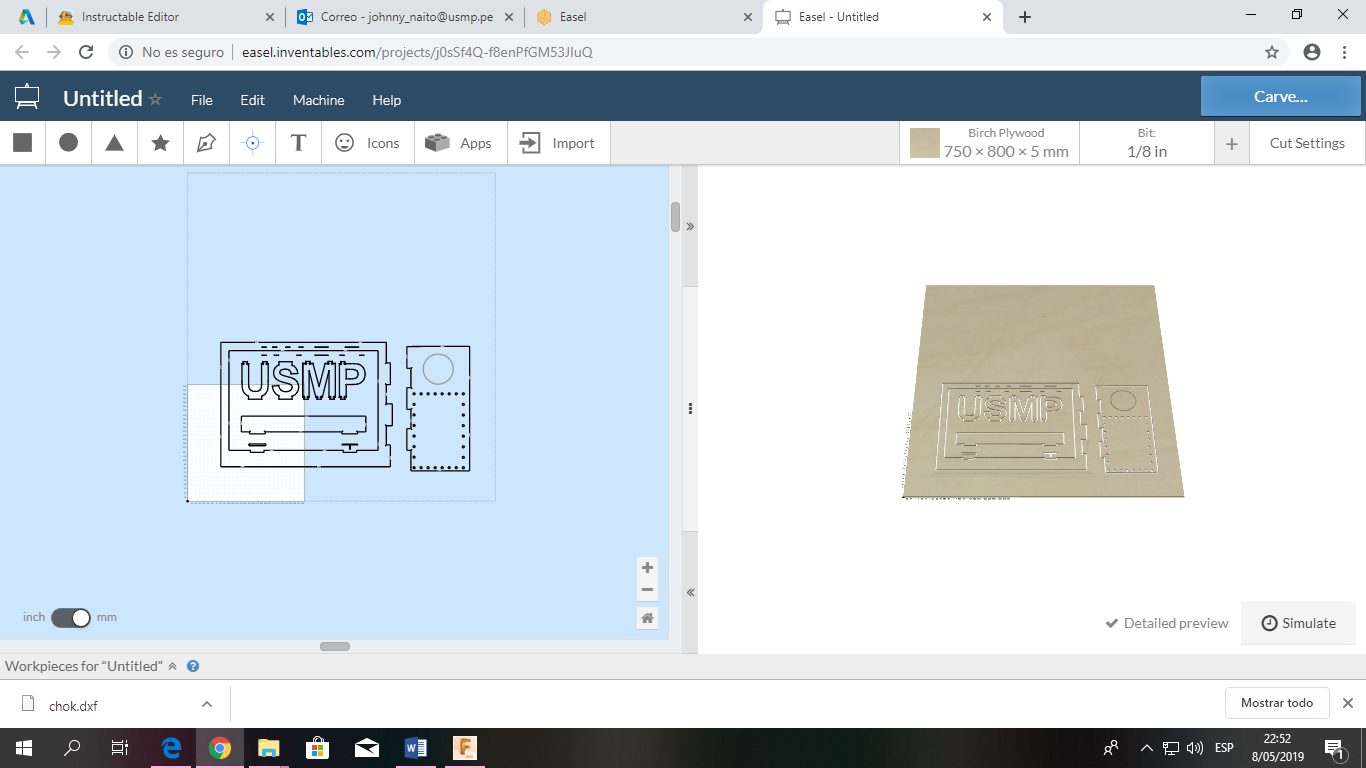Open the File menu
The width and height of the screenshot is (1366, 768).
click(x=202, y=100)
